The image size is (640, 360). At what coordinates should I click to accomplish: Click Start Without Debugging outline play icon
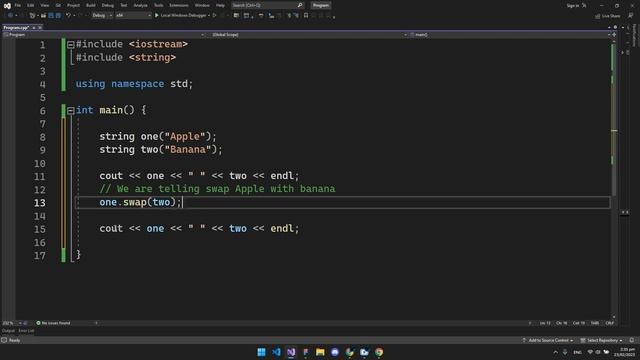pos(215,16)
